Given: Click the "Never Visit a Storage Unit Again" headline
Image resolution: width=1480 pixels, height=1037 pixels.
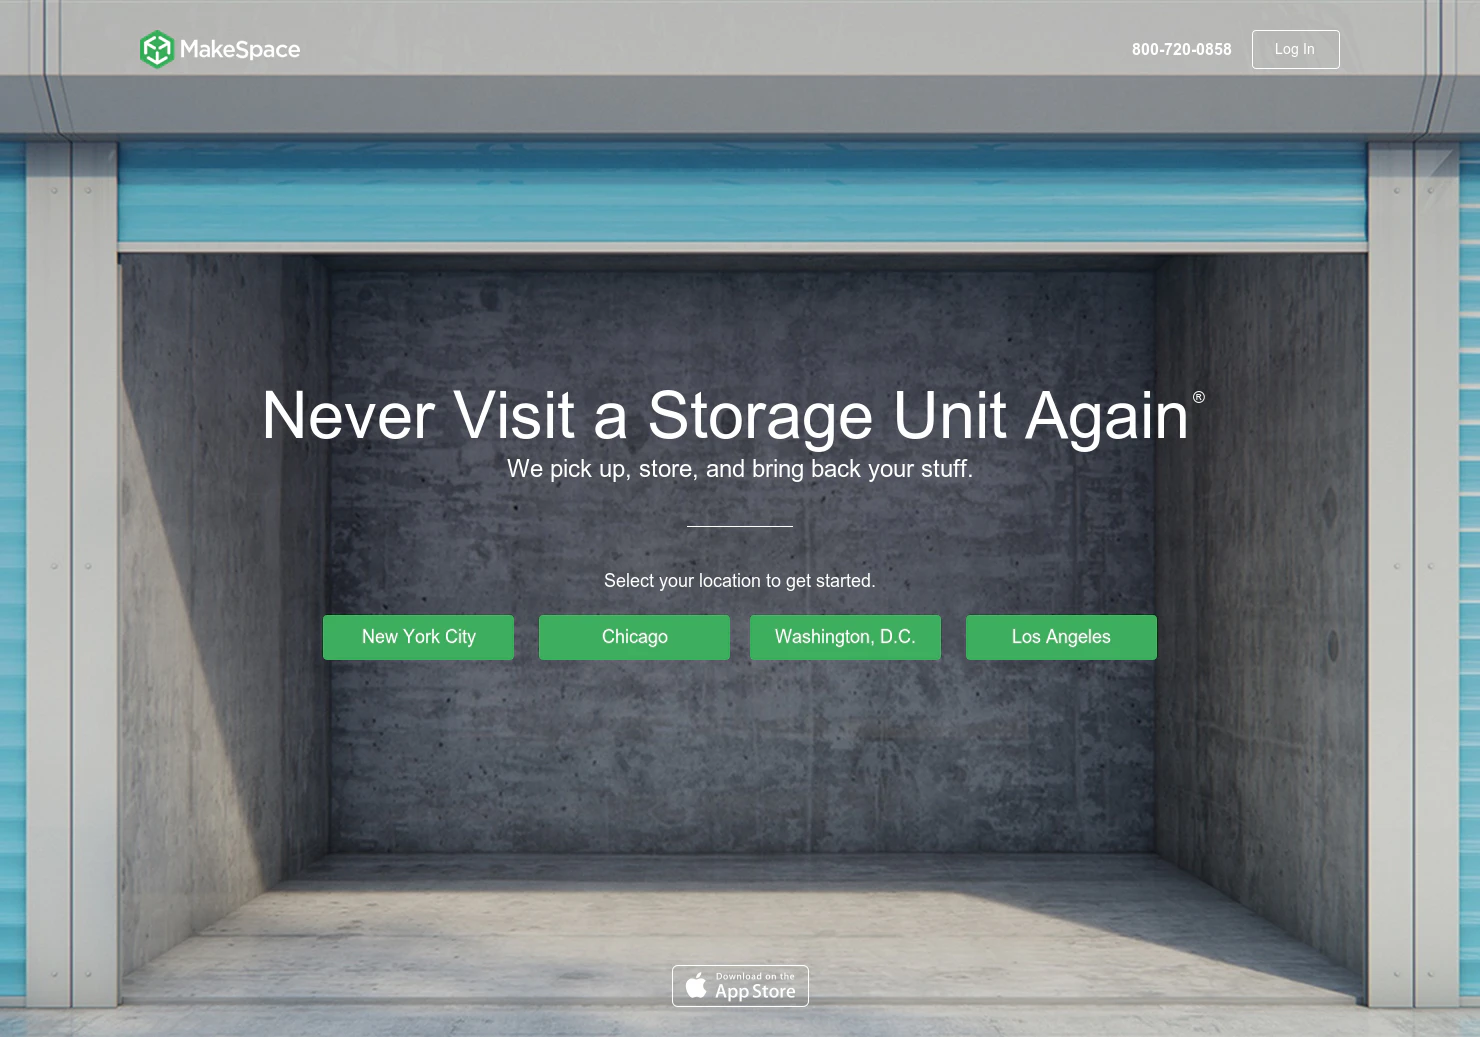Looking at the screenshot, I should [725, 415].
